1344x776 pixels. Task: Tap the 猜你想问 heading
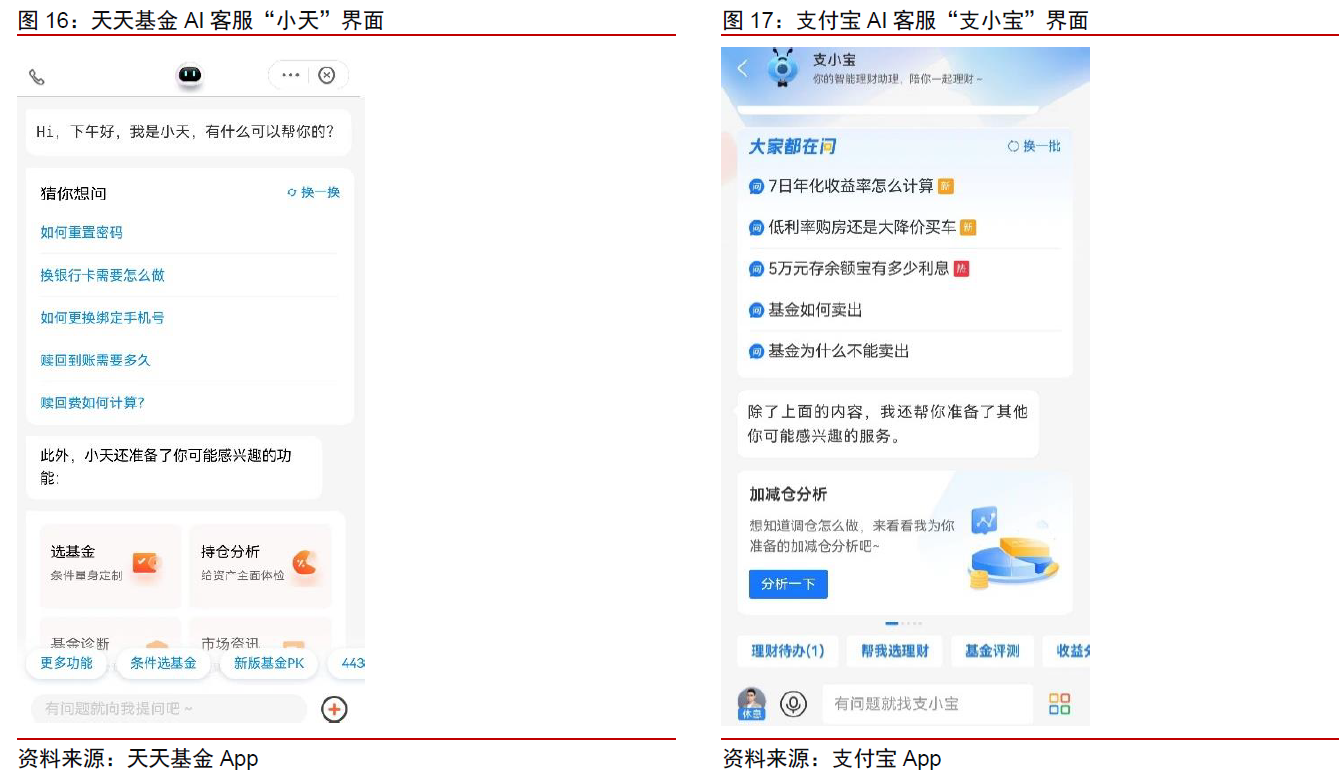point(73,193)
